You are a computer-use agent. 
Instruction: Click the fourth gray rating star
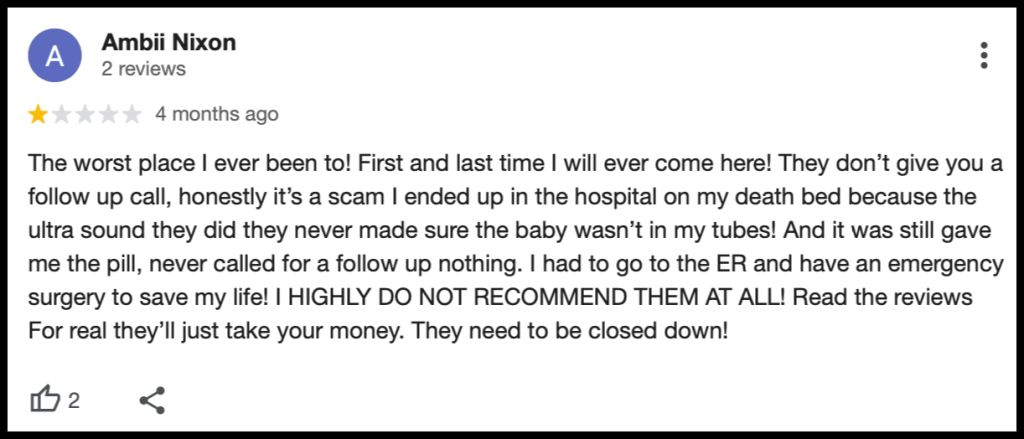(x=108, y=114)
